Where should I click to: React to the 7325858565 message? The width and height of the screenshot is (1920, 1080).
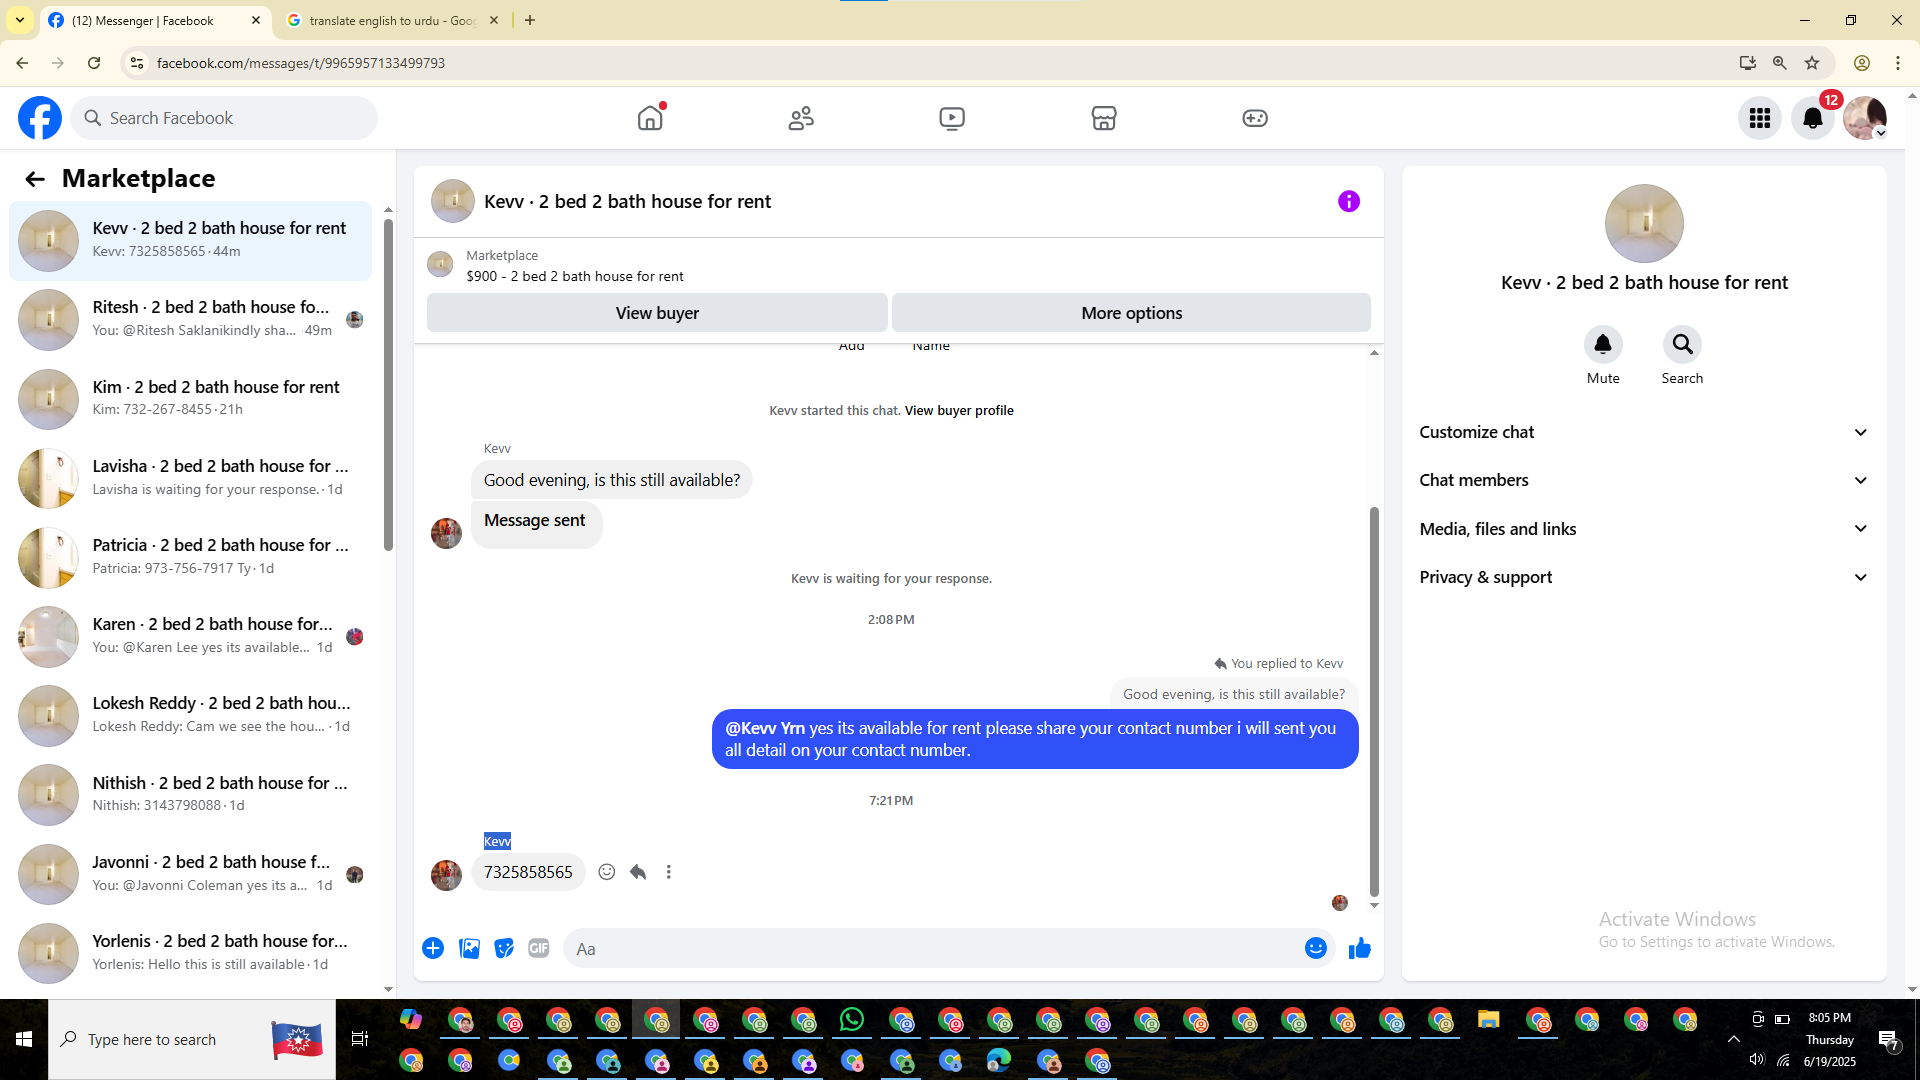click(606, 872)
